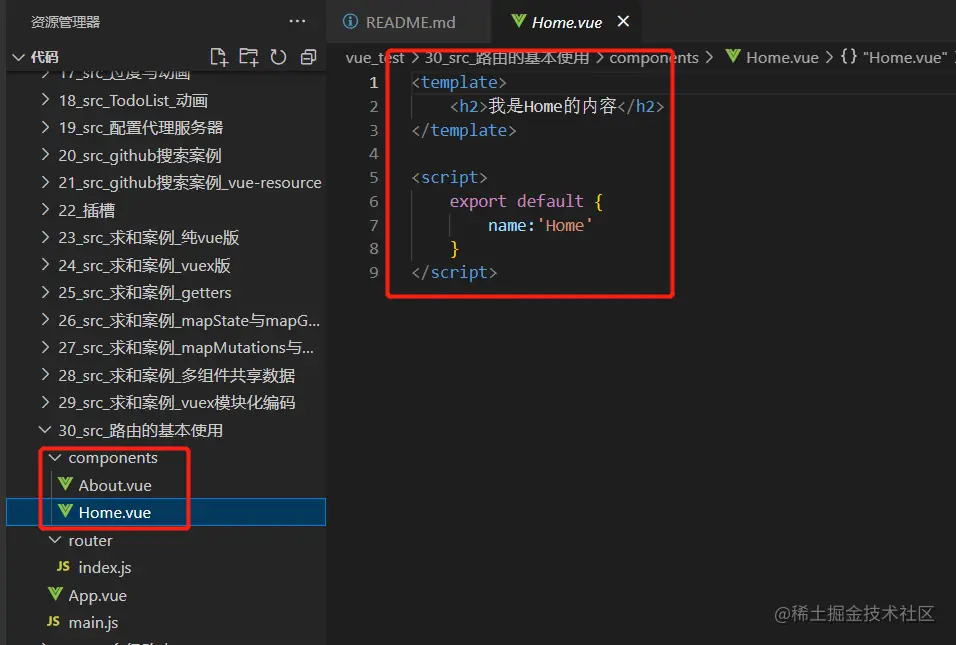Open About.vue in the explorer
This screenshot has height=645, width=956.
pos(166,485)
